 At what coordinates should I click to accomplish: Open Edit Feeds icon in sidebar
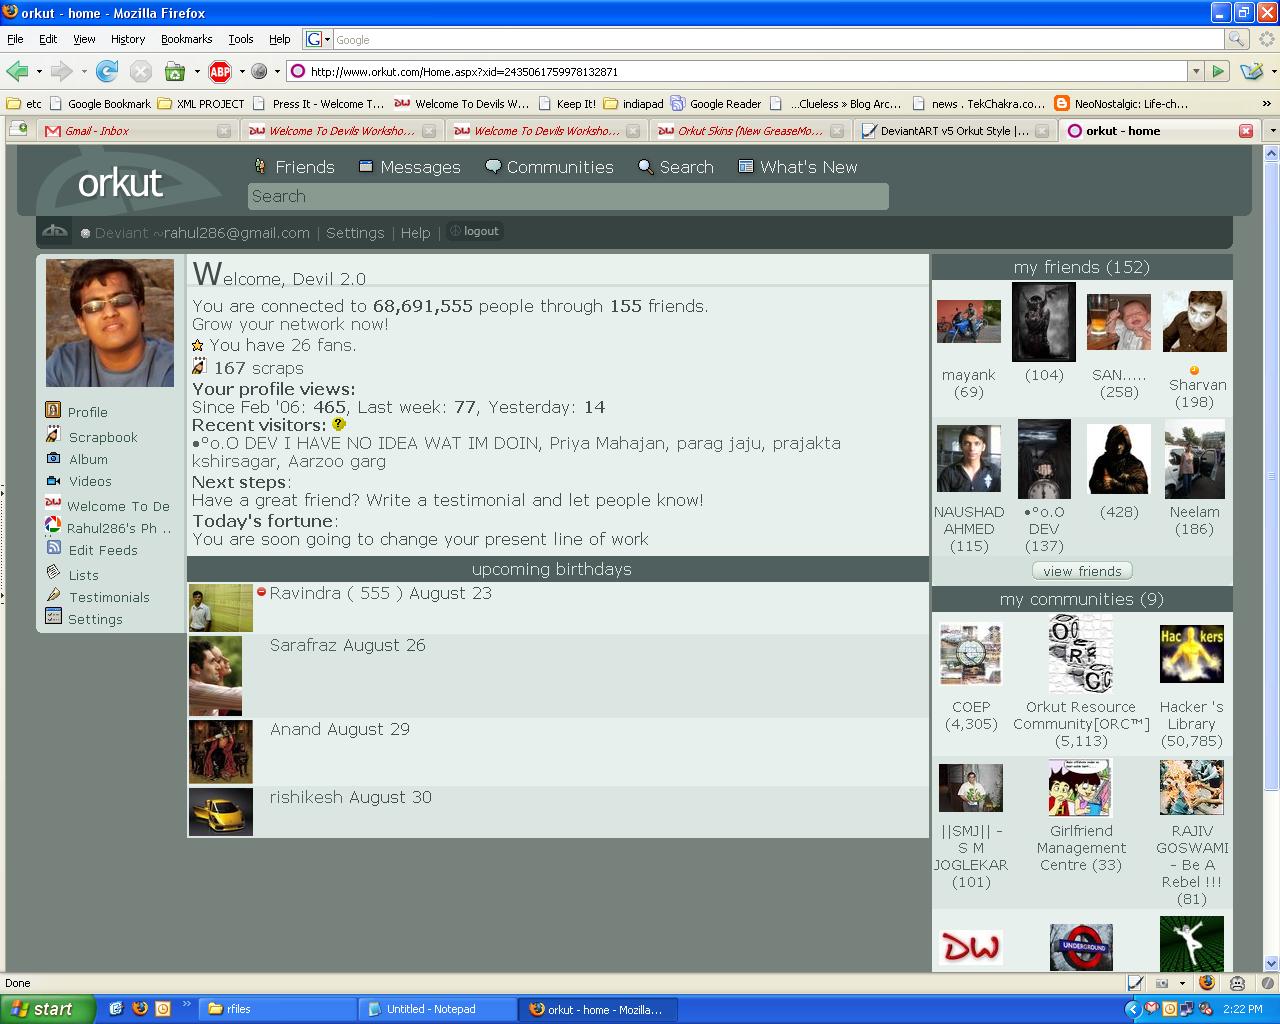(x=53, y=548)
